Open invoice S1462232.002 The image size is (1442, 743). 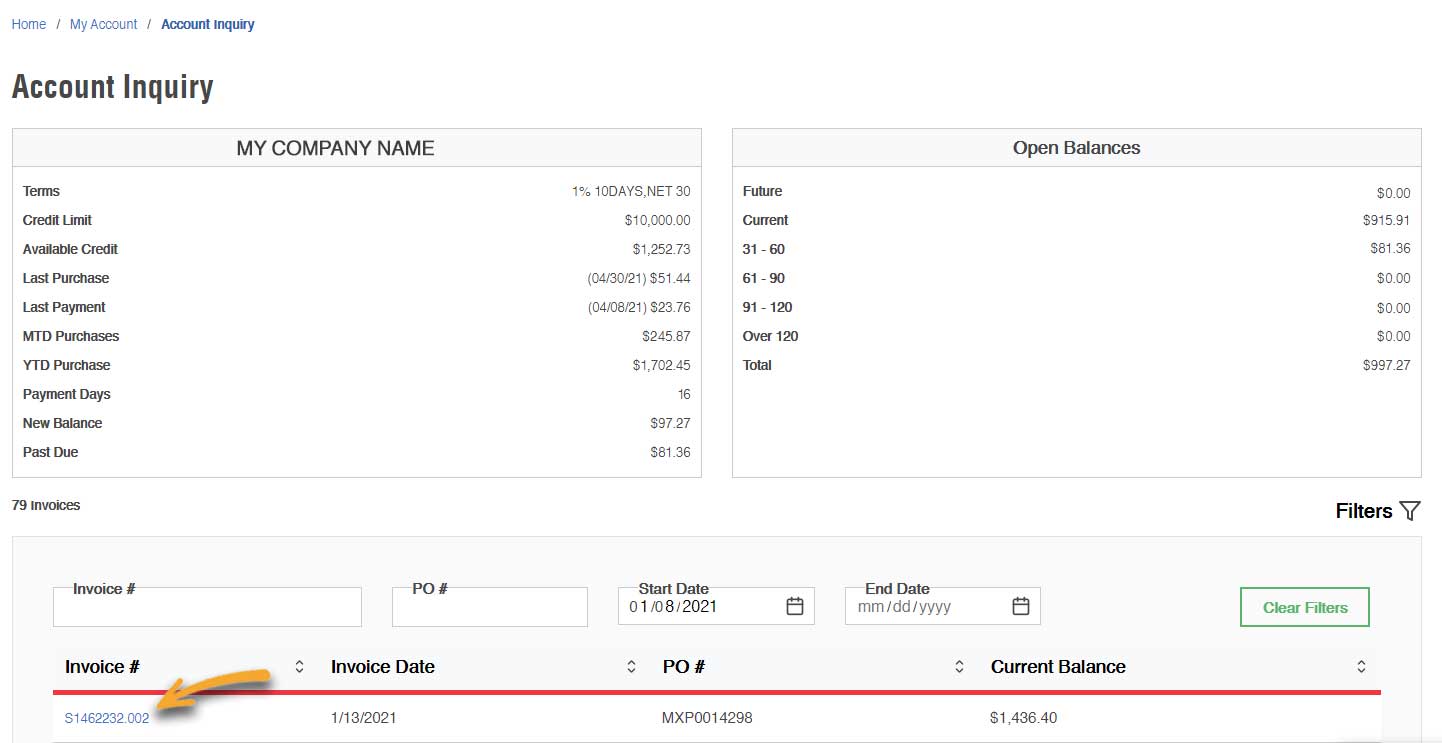(107, 718)
